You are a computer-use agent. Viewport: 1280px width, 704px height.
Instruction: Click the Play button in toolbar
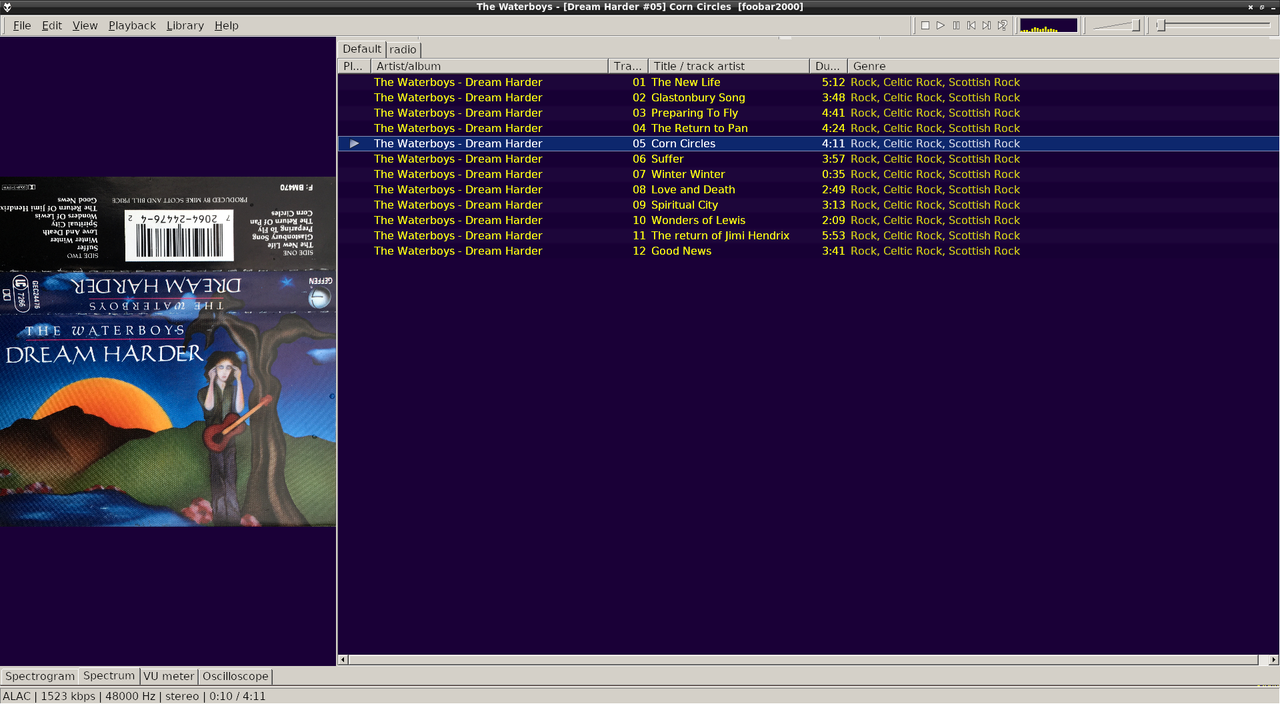pos(940,25)
